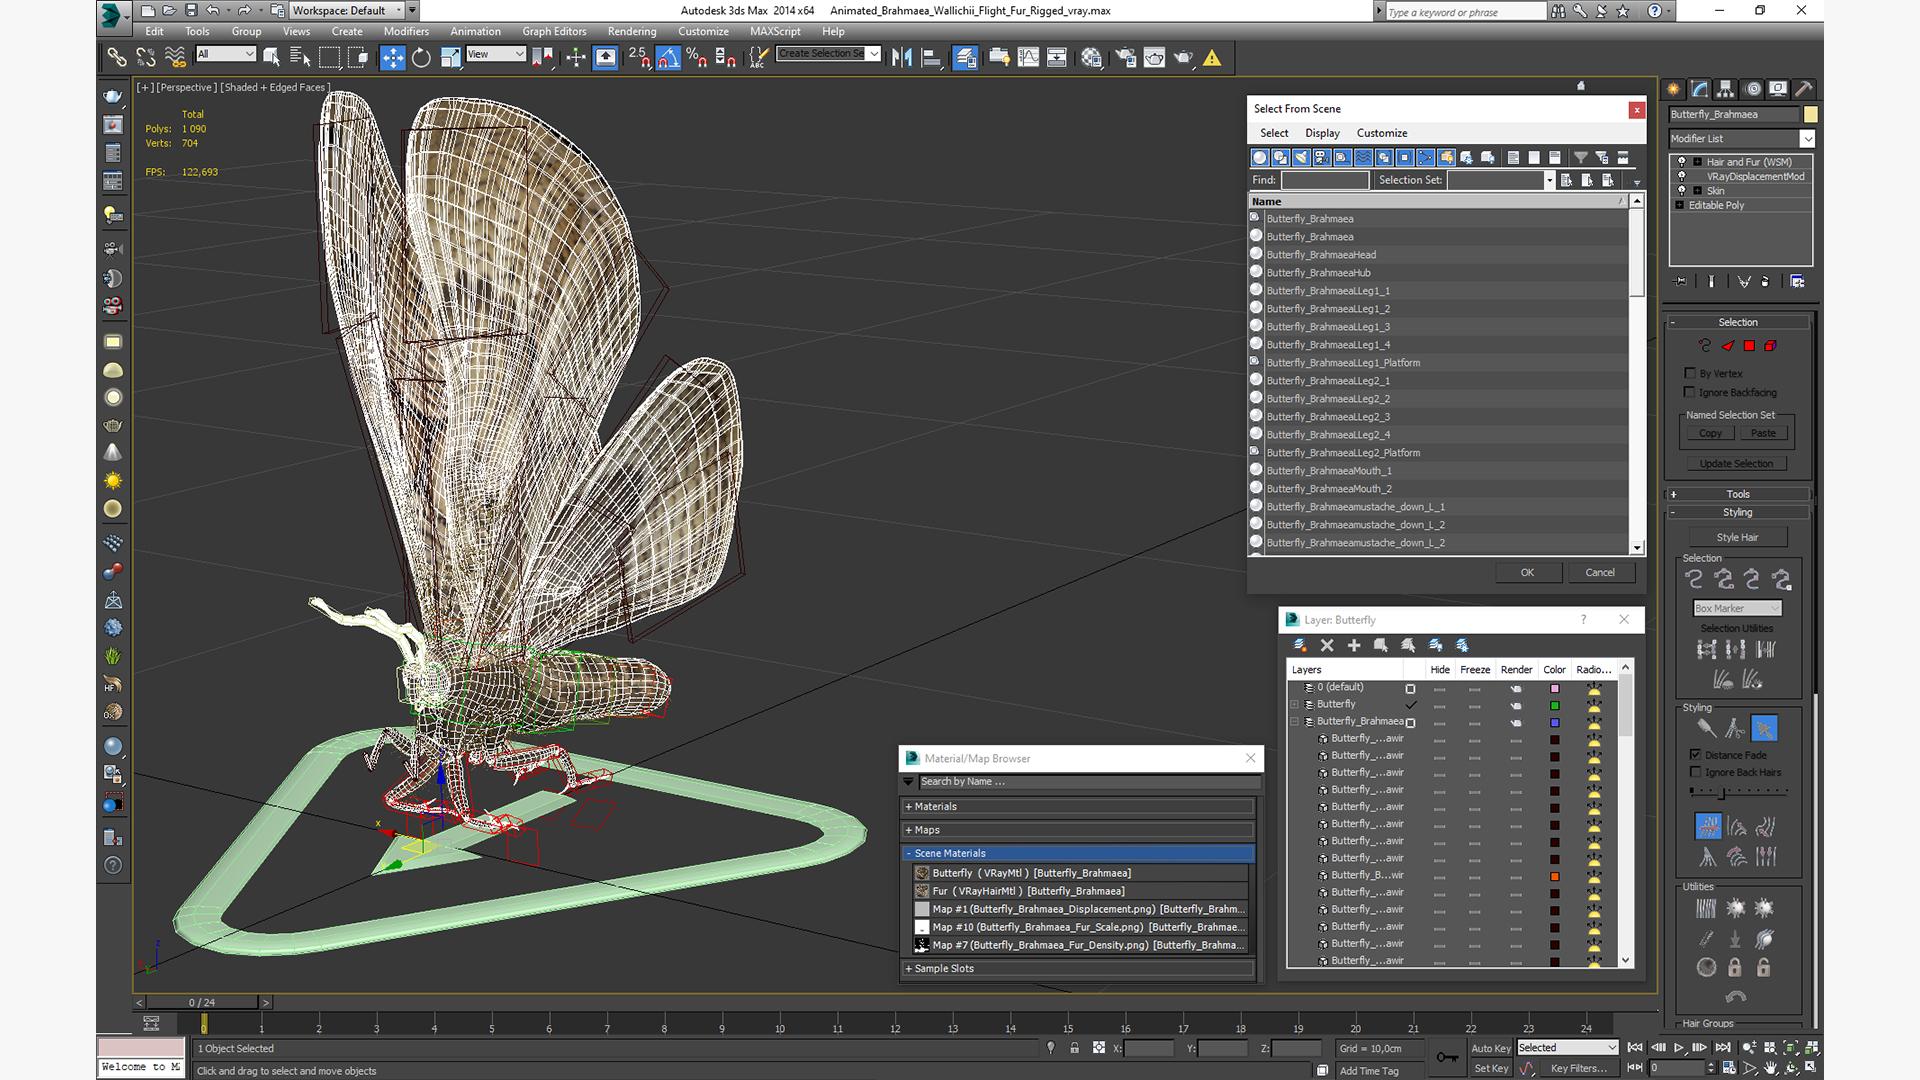Open the Motion command panel tab
The height and width of the screenshot is (1080, 1920).
(x=1753, y=89)
